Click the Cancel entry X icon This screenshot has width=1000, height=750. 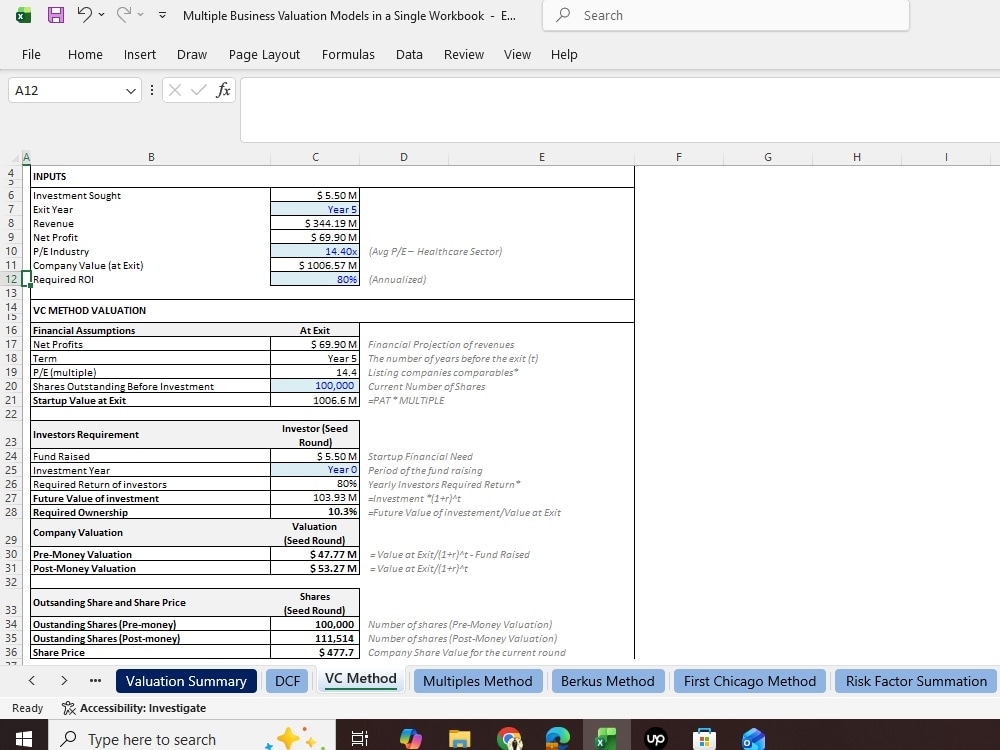click(175, 91)
